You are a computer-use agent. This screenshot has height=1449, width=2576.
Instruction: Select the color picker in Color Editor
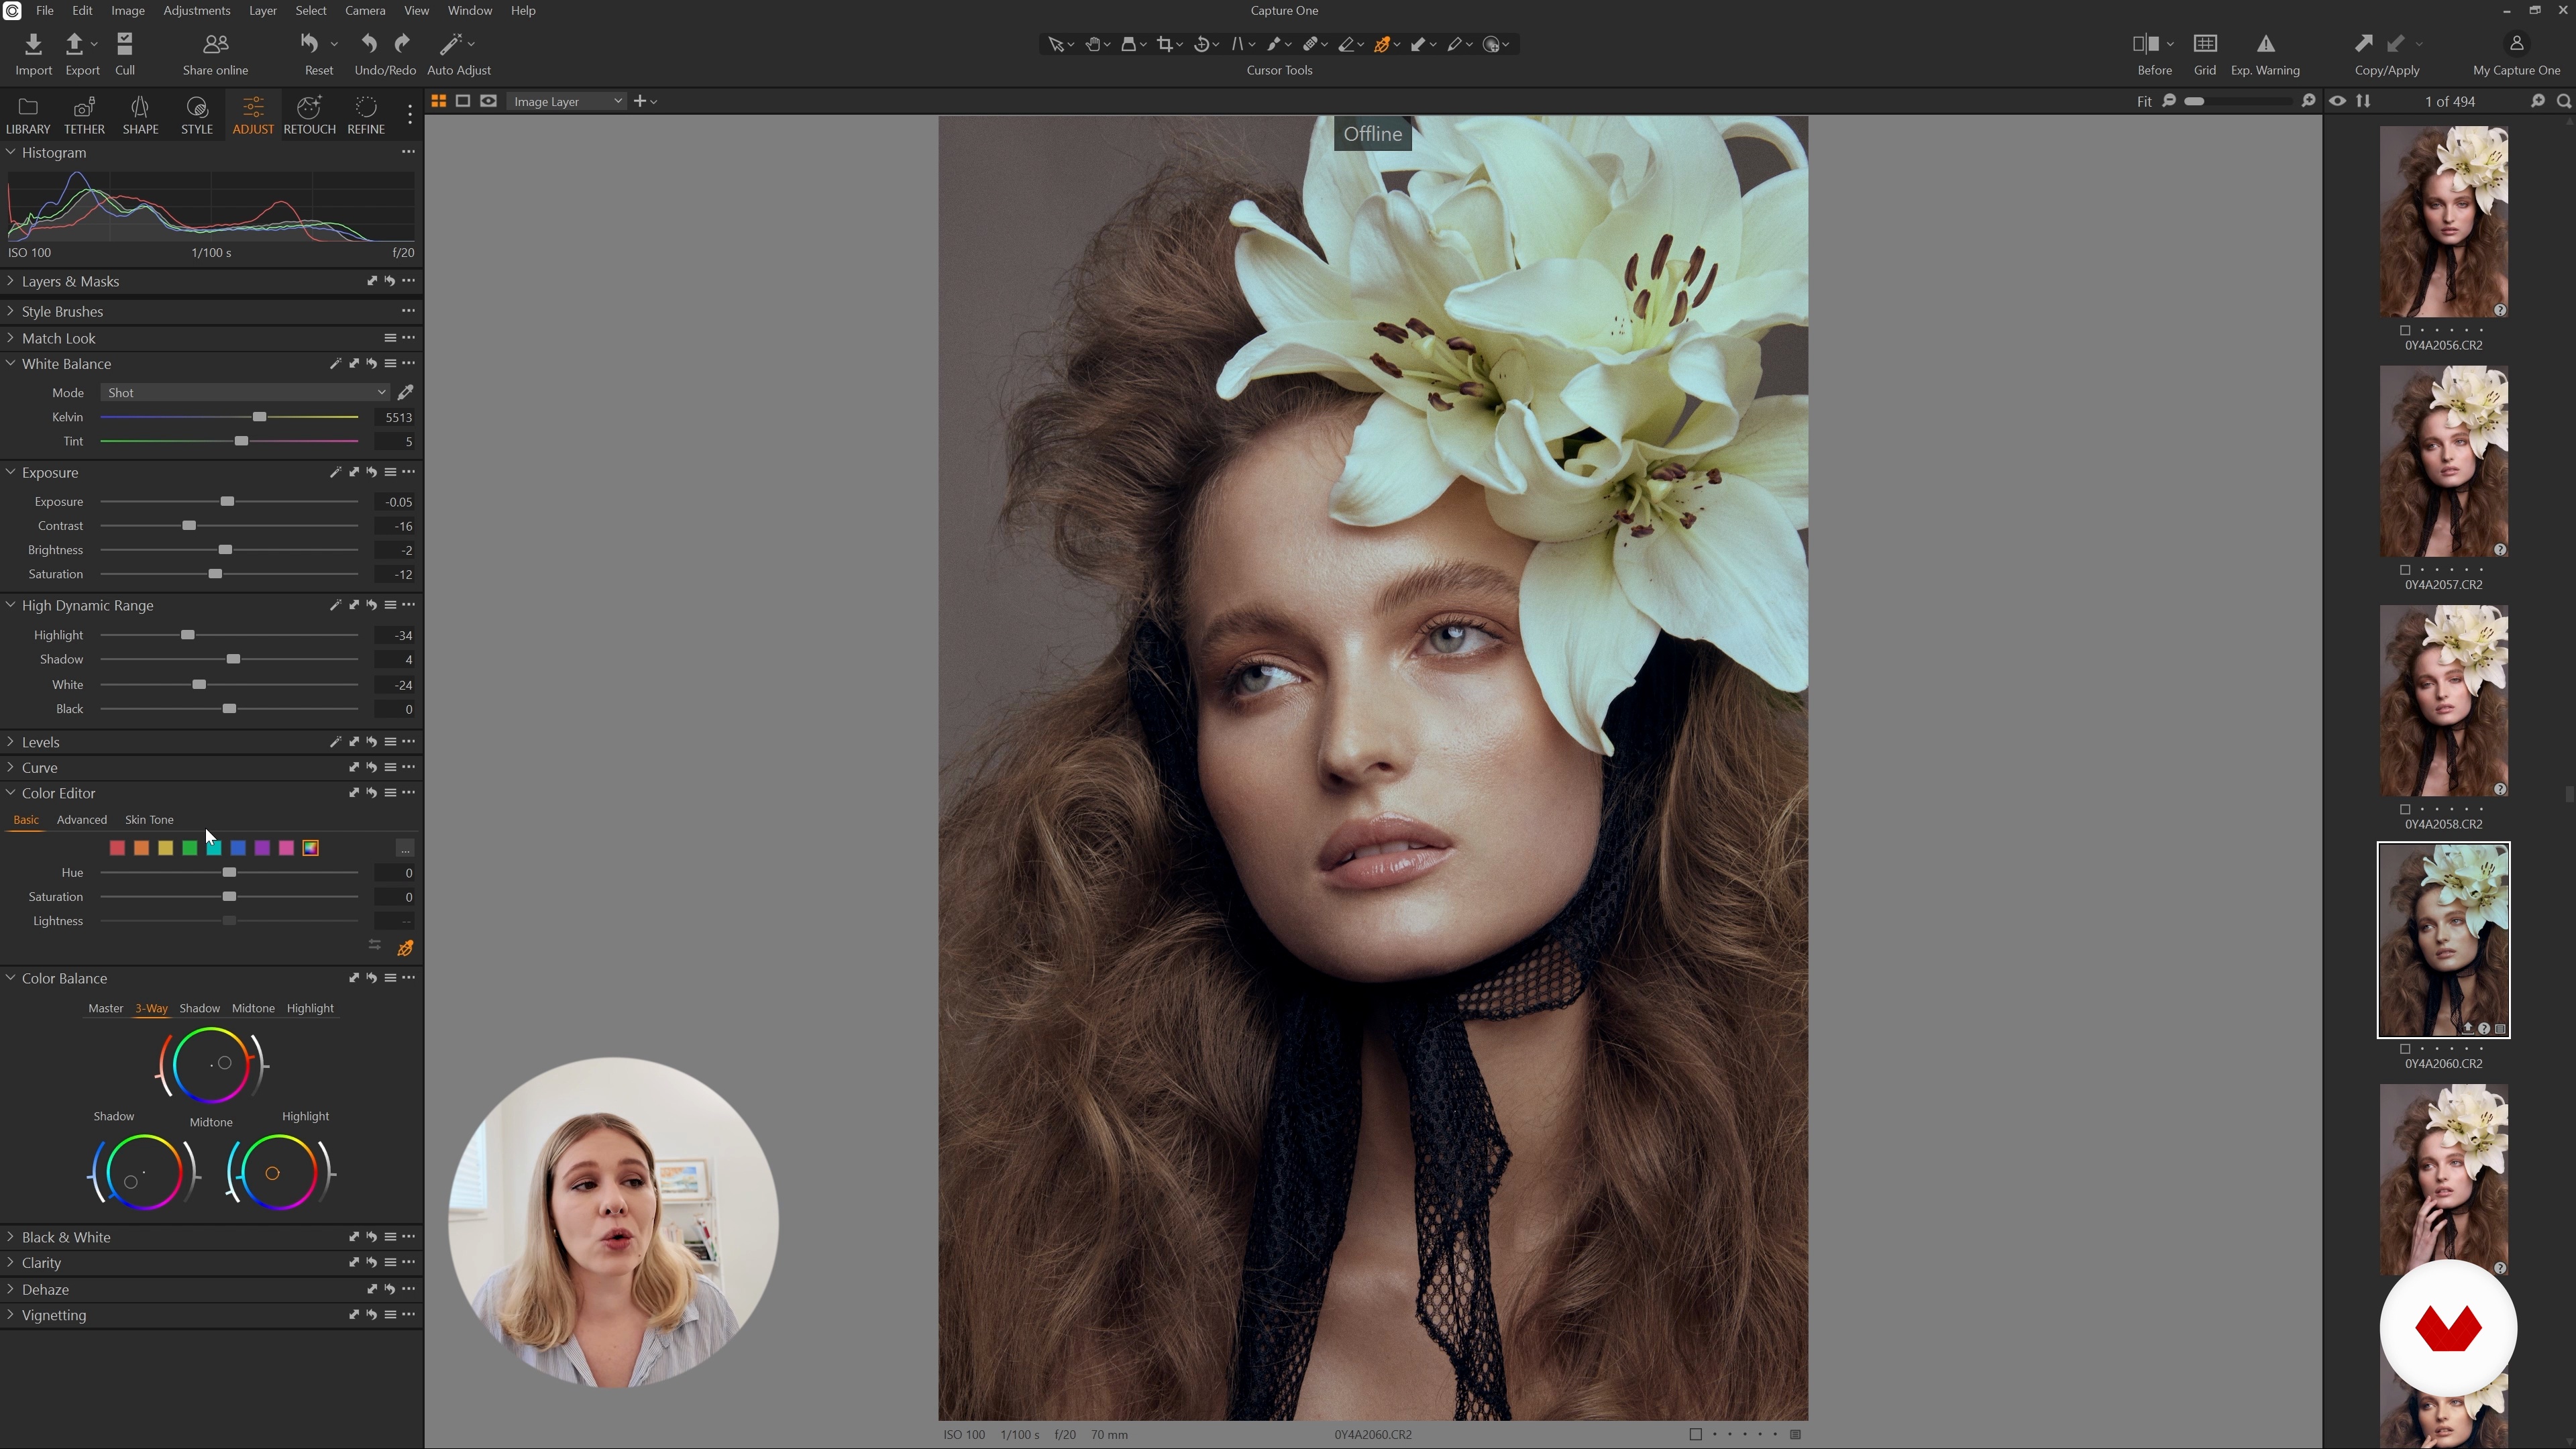click(405, 948)
